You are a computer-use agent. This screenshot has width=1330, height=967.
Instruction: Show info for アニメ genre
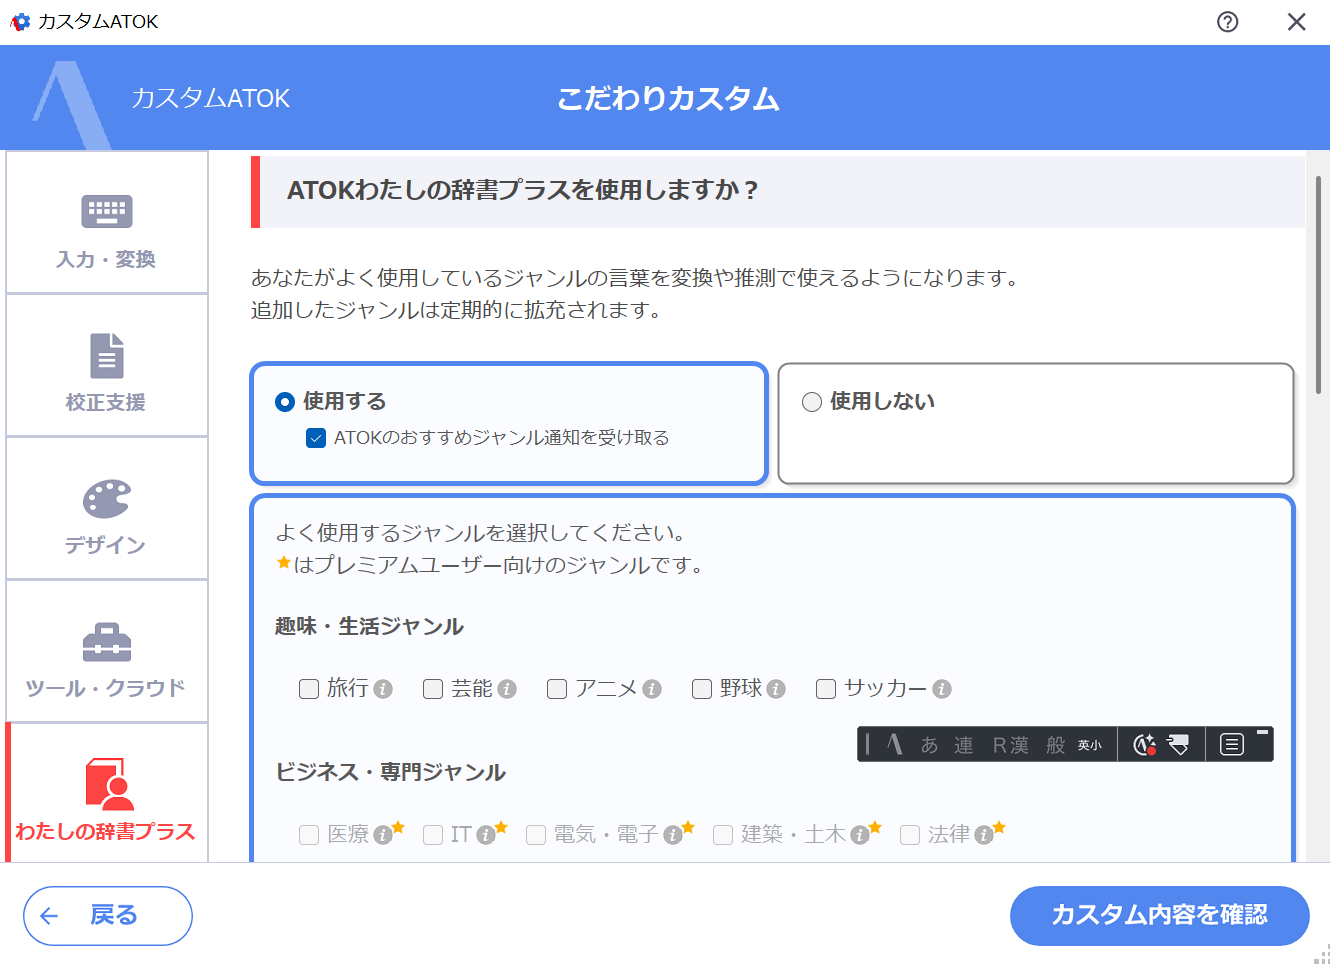pos(652,689)
